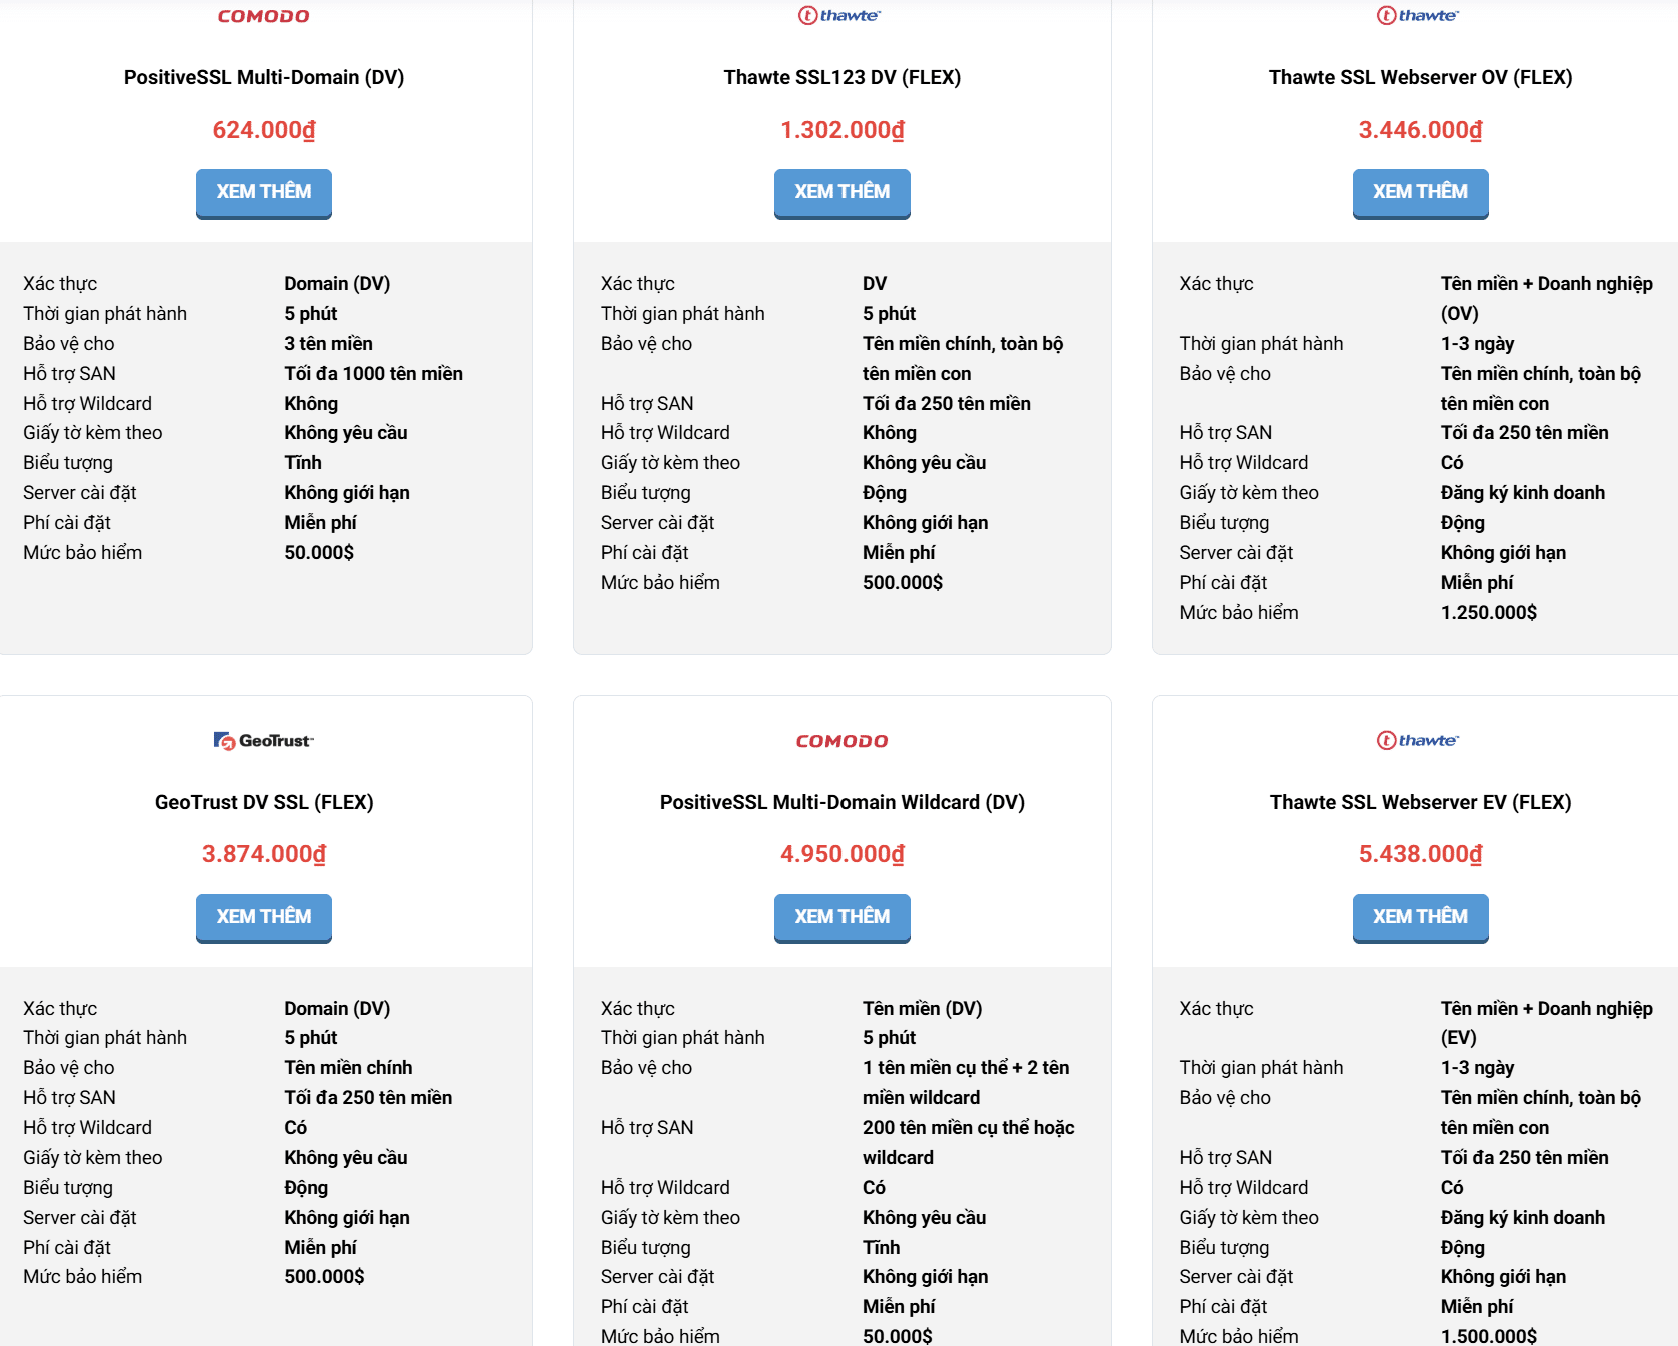Click the Thawte logo above Webserver OV
The image size is (1678, 1346).
(x=1419, y=15)
